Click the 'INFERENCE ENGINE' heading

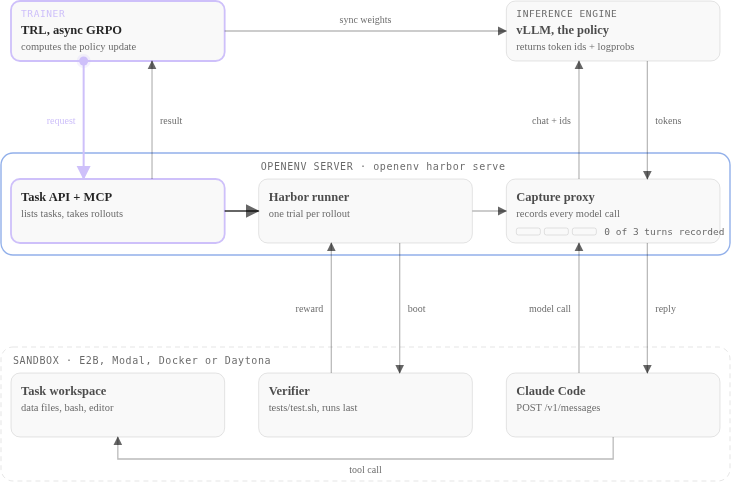tap(566, 14)
